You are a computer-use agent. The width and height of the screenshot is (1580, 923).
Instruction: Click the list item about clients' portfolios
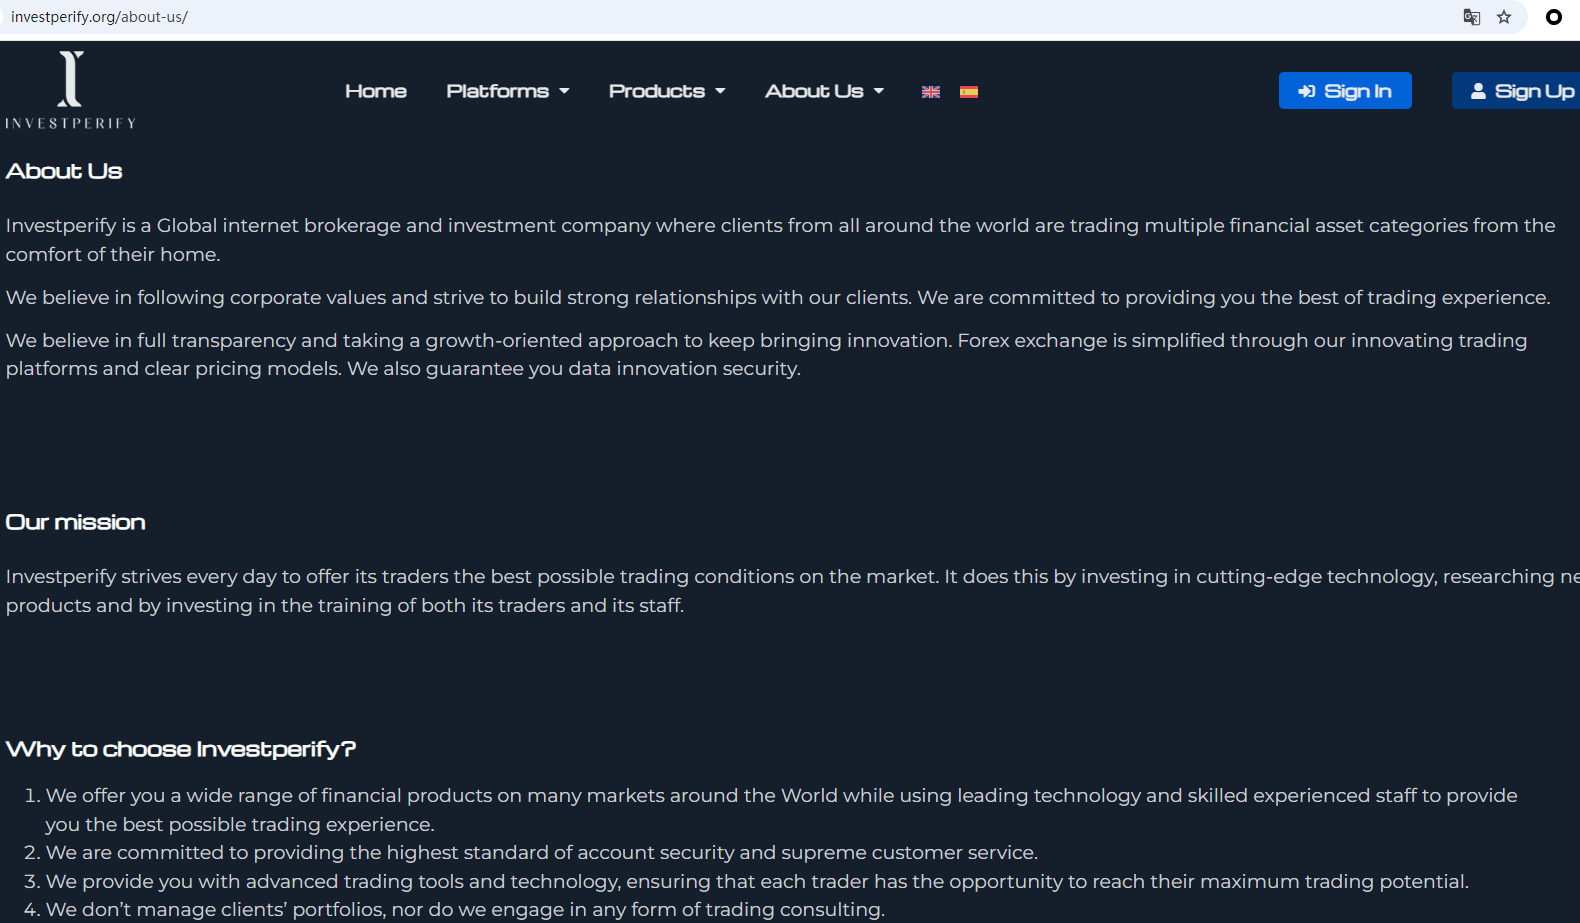(465, 909)
